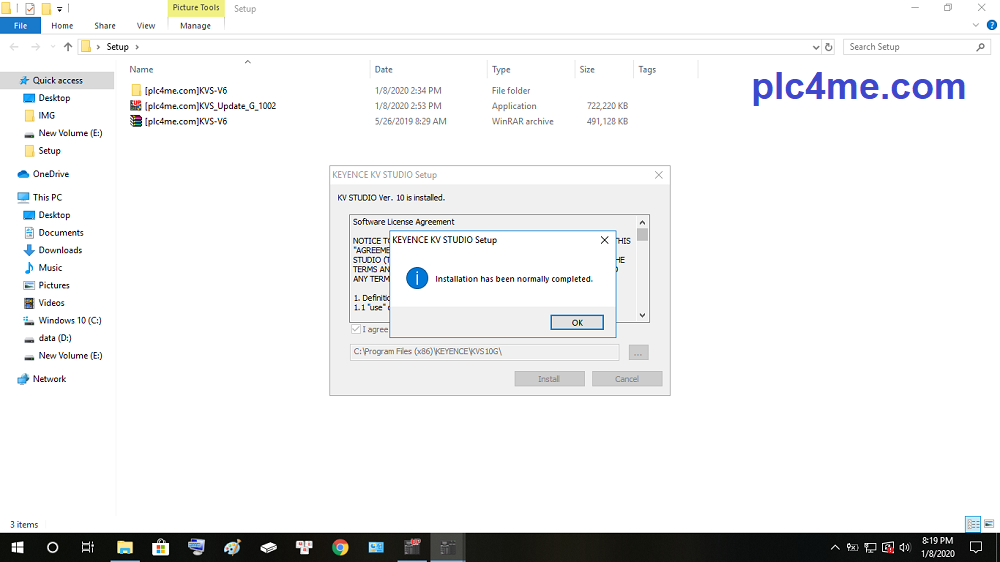Click the blue information icon in dialog
The width and height of the screenshot is (1000, 562).
pos(417,278)
